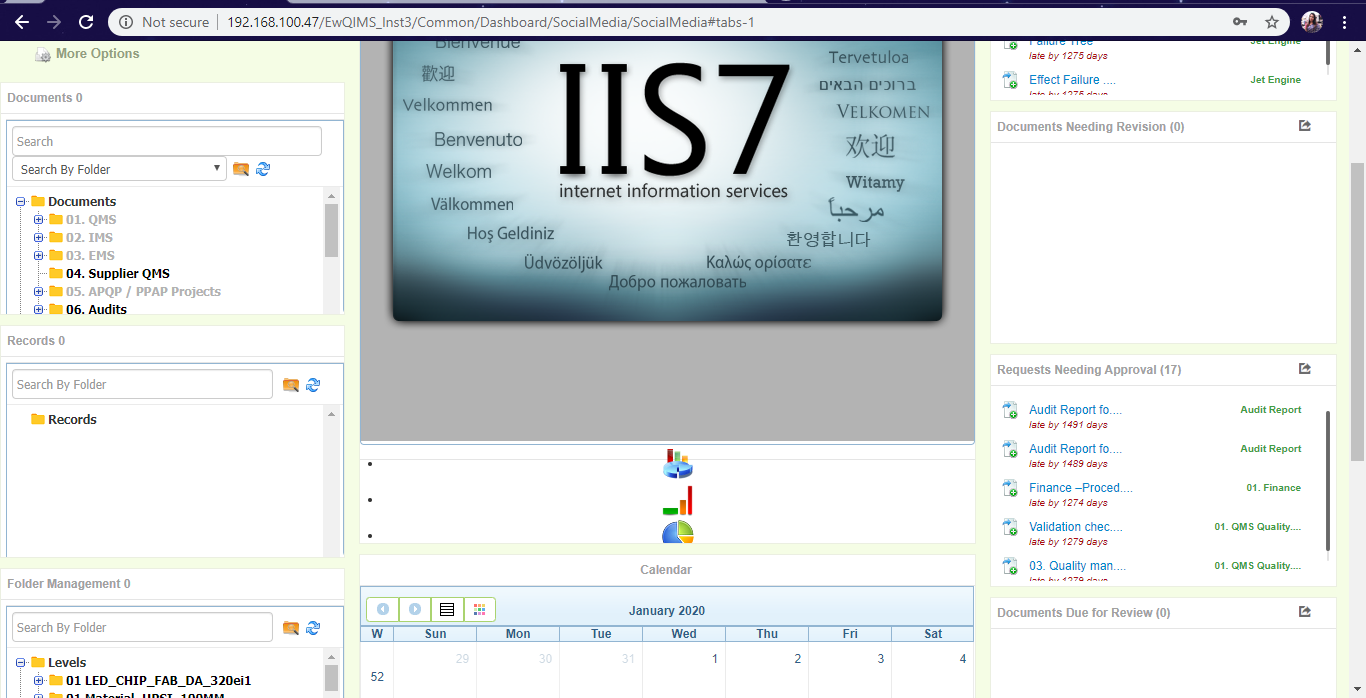1366x698 pixels.
Task: Open the Effect Failure document link
Action: (1072, 80)
